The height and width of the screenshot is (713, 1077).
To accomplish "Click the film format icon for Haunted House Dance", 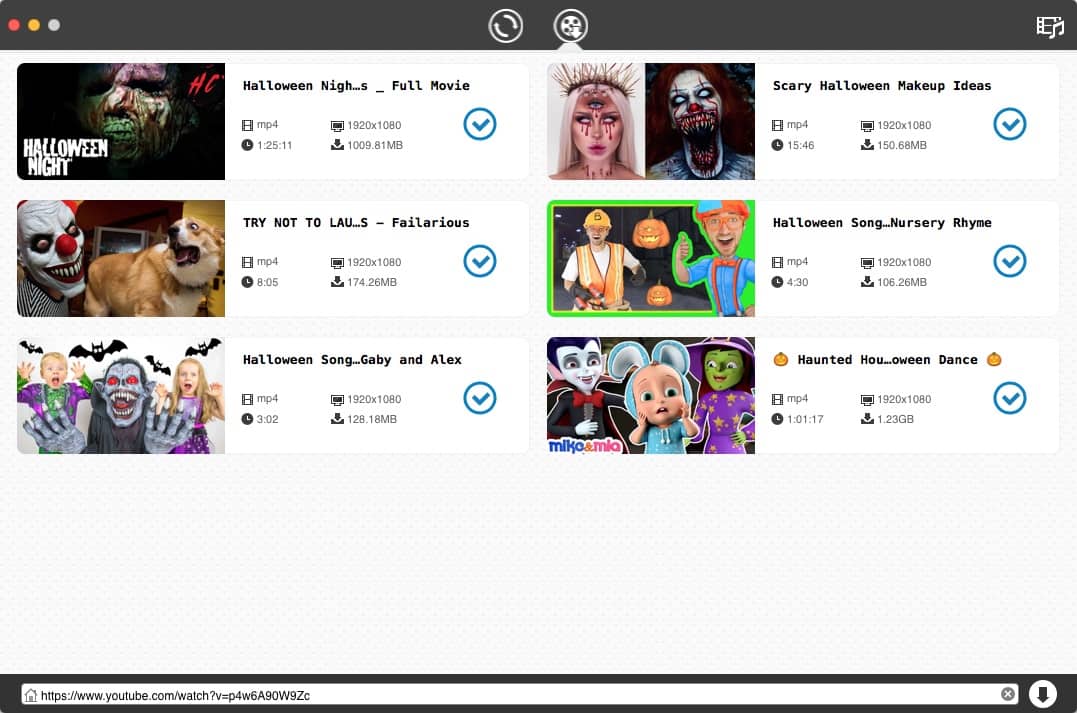I will [777, 398].
